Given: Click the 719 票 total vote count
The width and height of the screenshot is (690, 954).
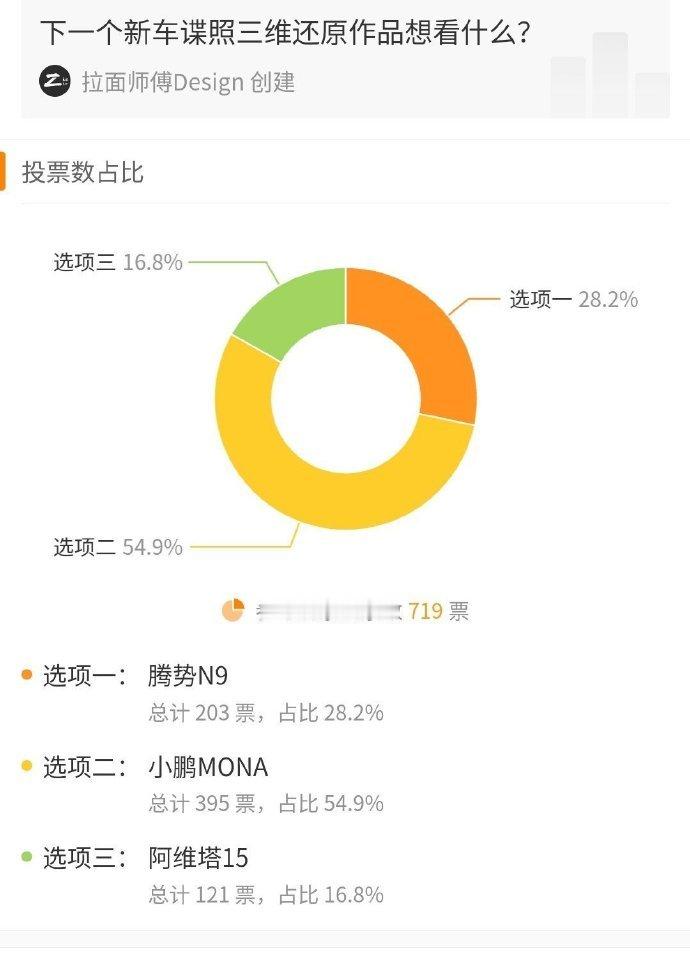Looking at the screenshot, I should pos(438,611).
